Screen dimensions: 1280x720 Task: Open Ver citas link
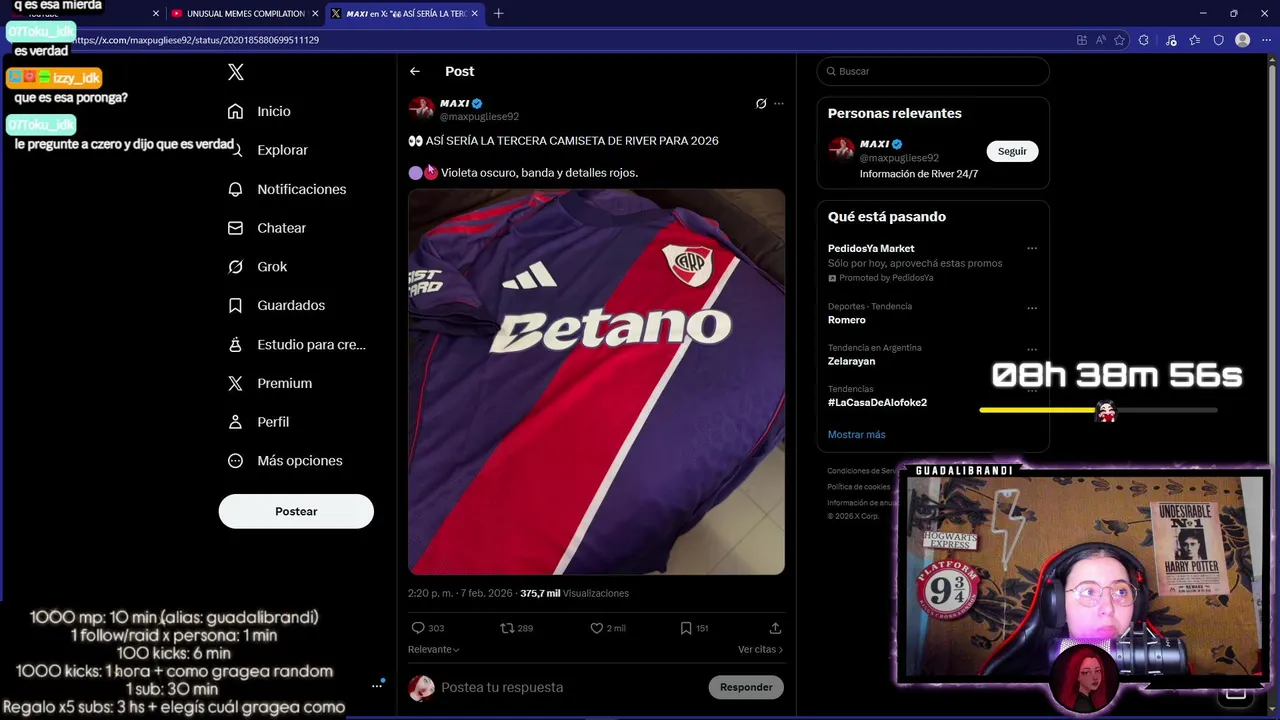coord(760,649)
